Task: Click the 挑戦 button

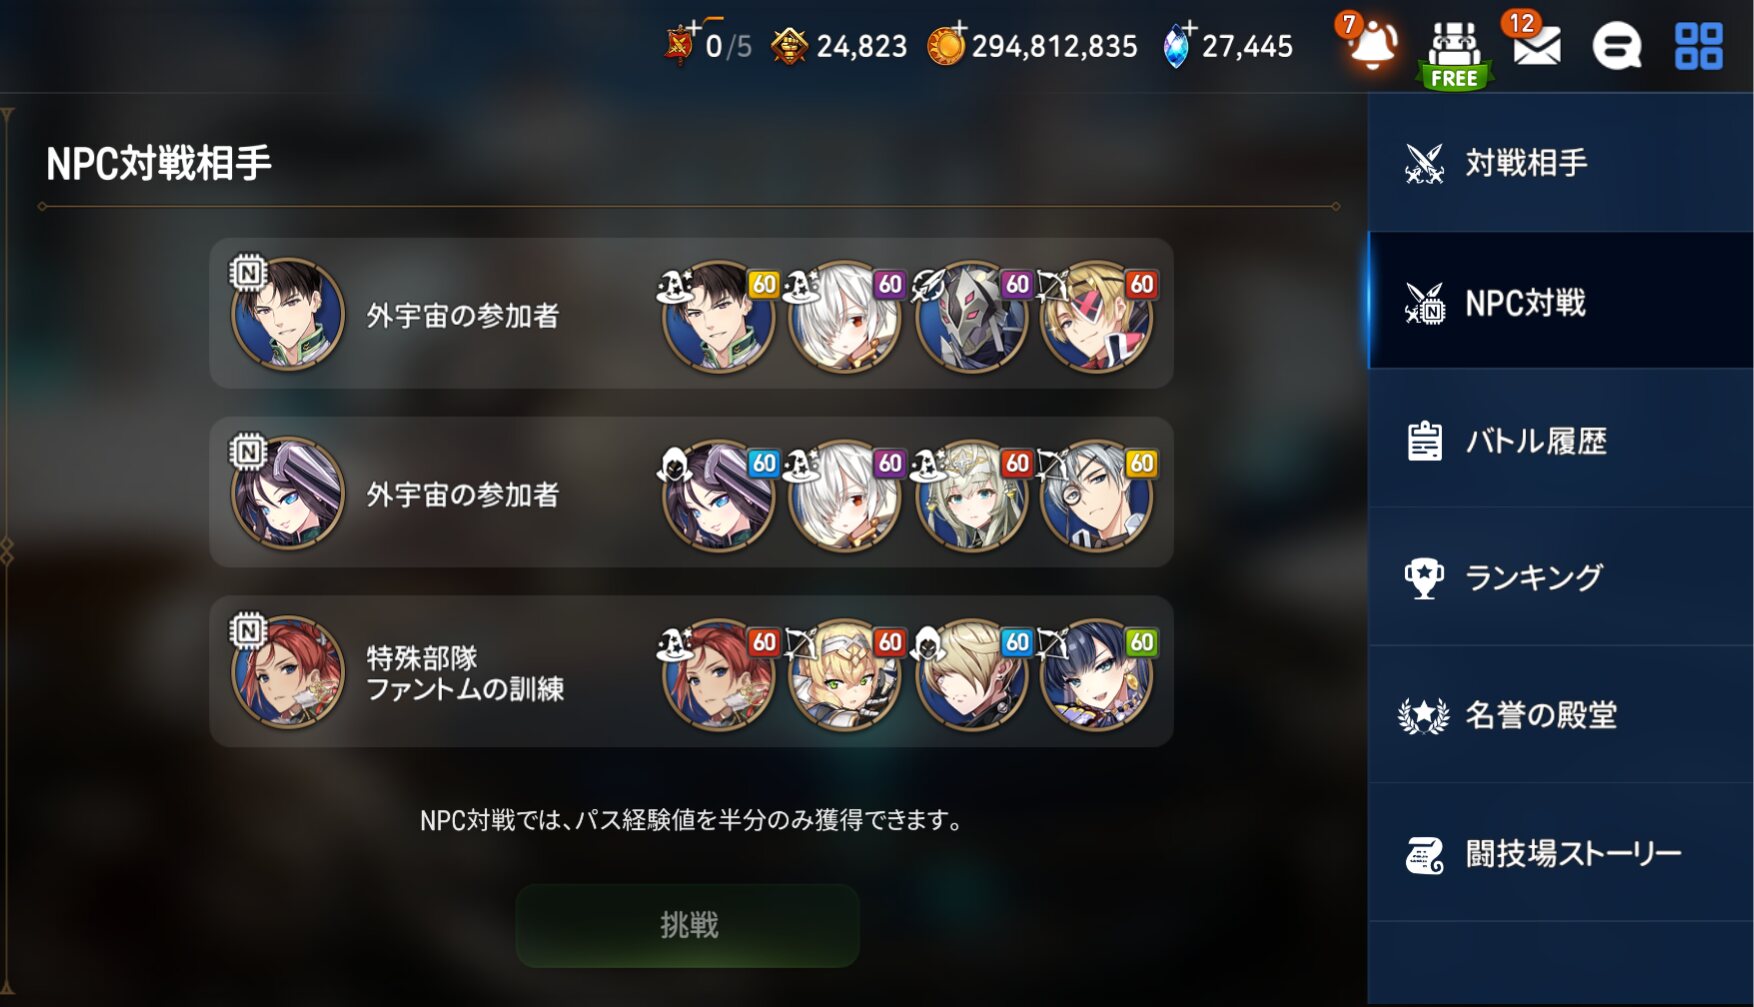Action: [x=688, y=925]
